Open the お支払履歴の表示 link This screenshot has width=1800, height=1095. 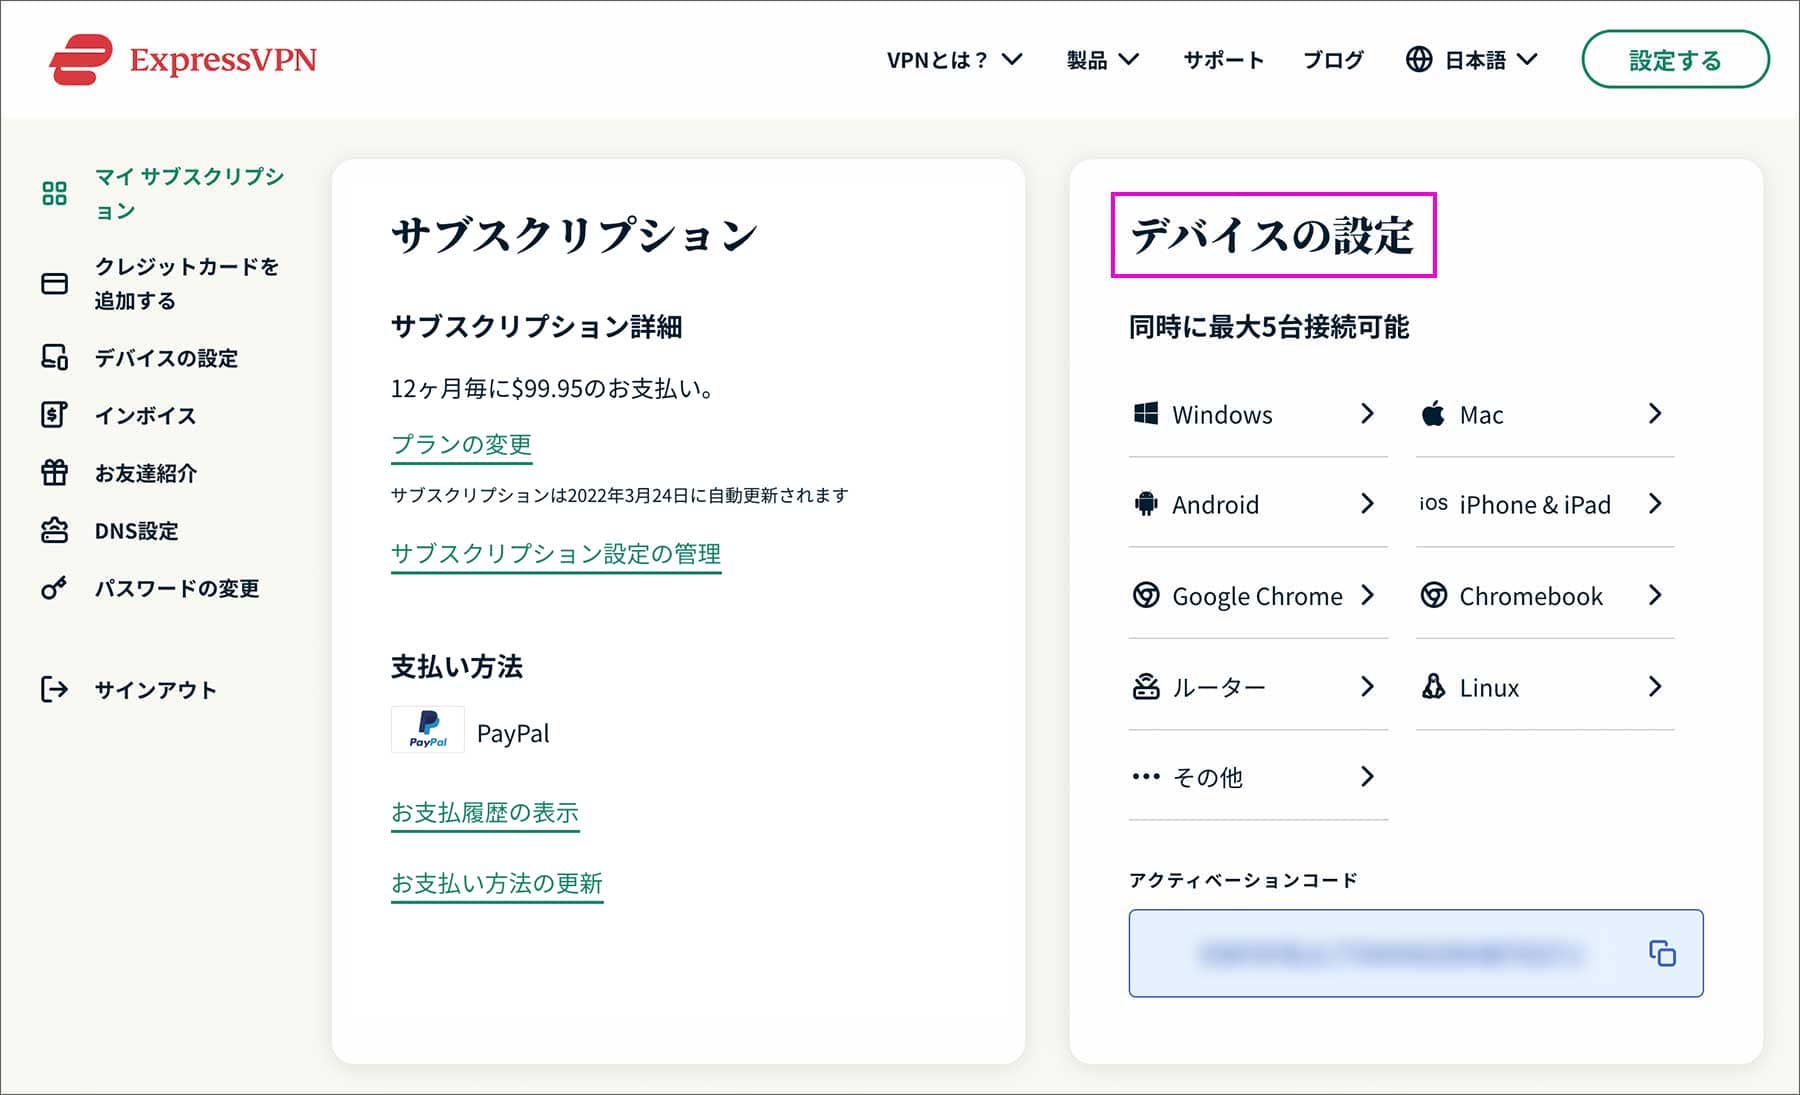[x=485, y=812]
